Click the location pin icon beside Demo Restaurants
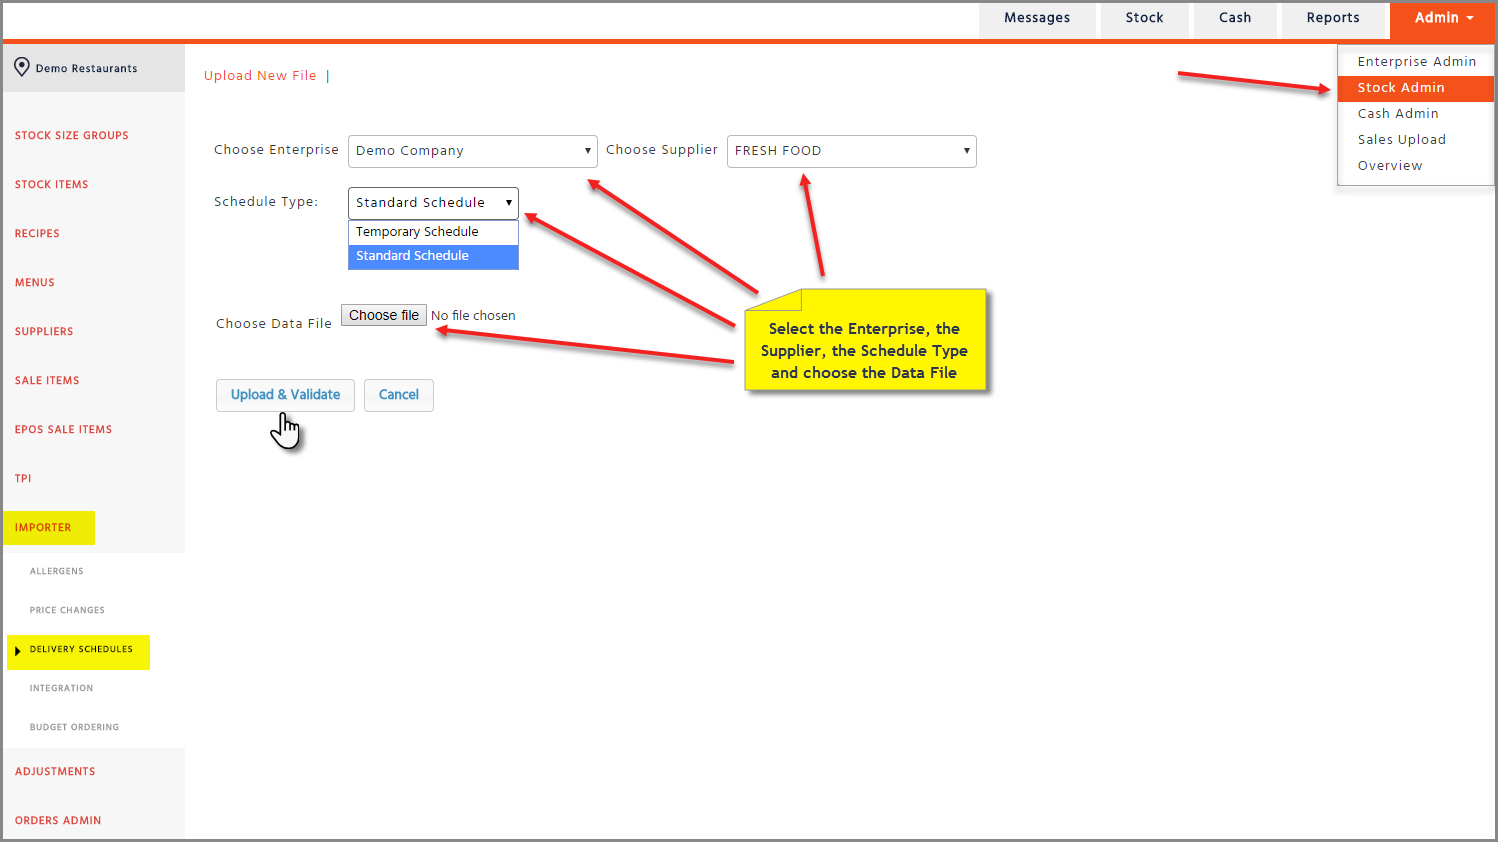Image resolution: width=1498 pixels, height=842 pixels. coord(21,67)
